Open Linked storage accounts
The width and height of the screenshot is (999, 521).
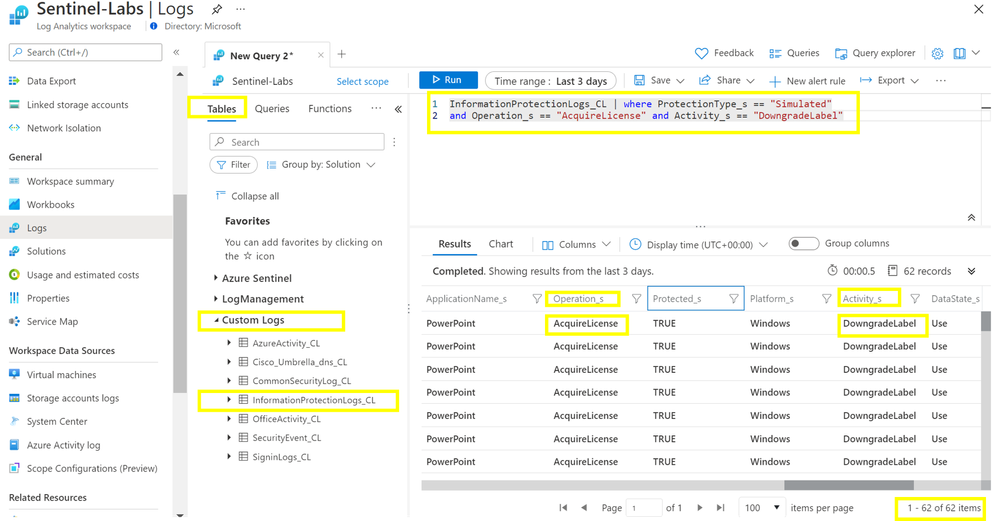[x=77, y=104]
